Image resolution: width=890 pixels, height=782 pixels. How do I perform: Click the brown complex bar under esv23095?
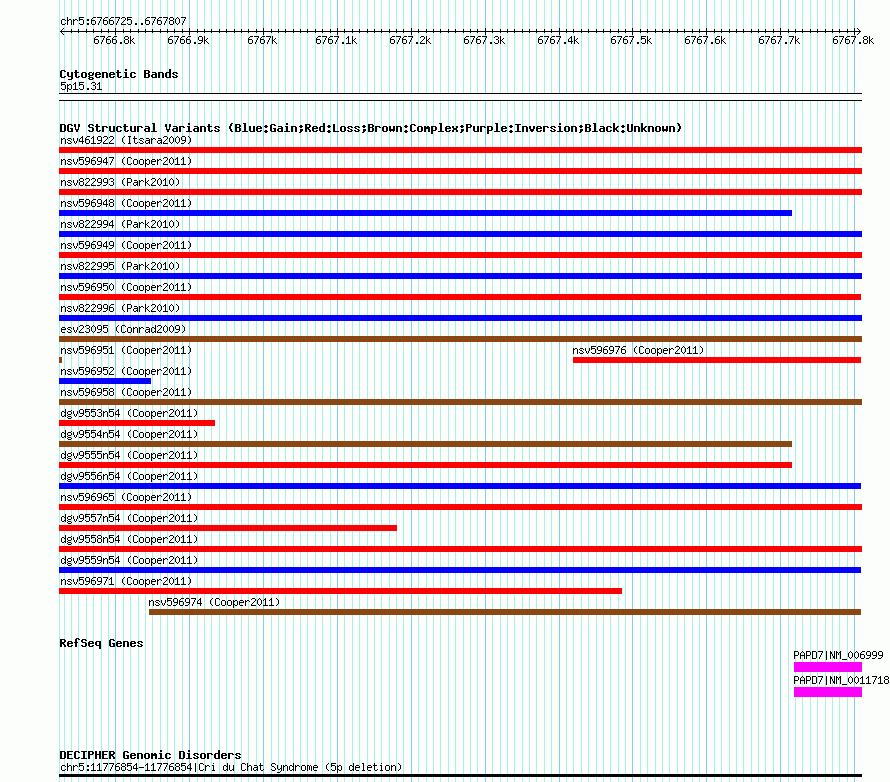(x=460, y=339)
